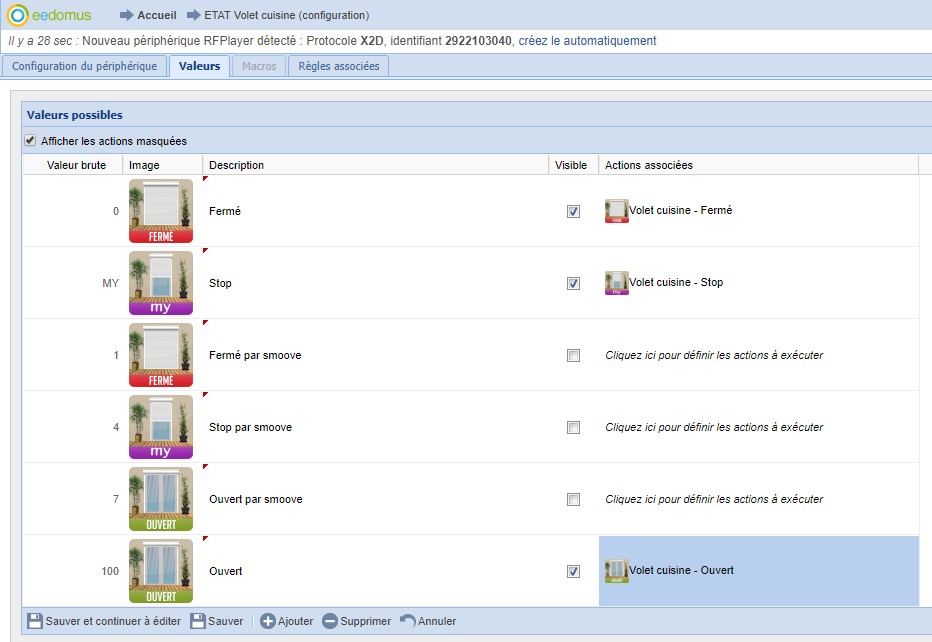The height and width of the screenshot is (642, 932).
Task: Enable Visible for Fermé par smoove
Action: 573,355
